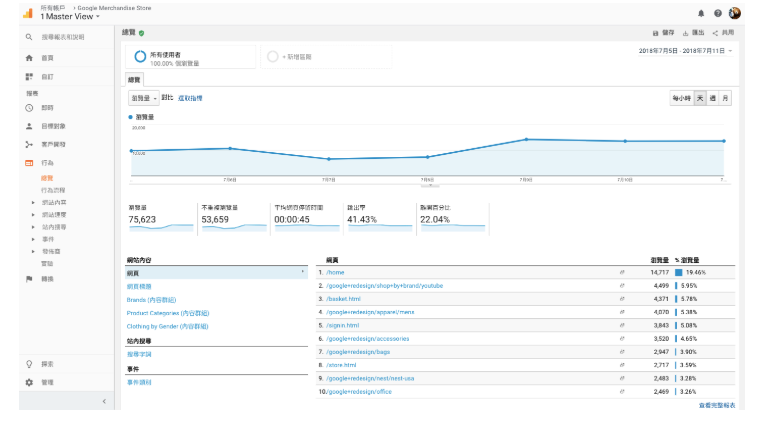Open the Search Term (搜尋字詞) link
Screen dimensions: 761x424
pos(139,354)
